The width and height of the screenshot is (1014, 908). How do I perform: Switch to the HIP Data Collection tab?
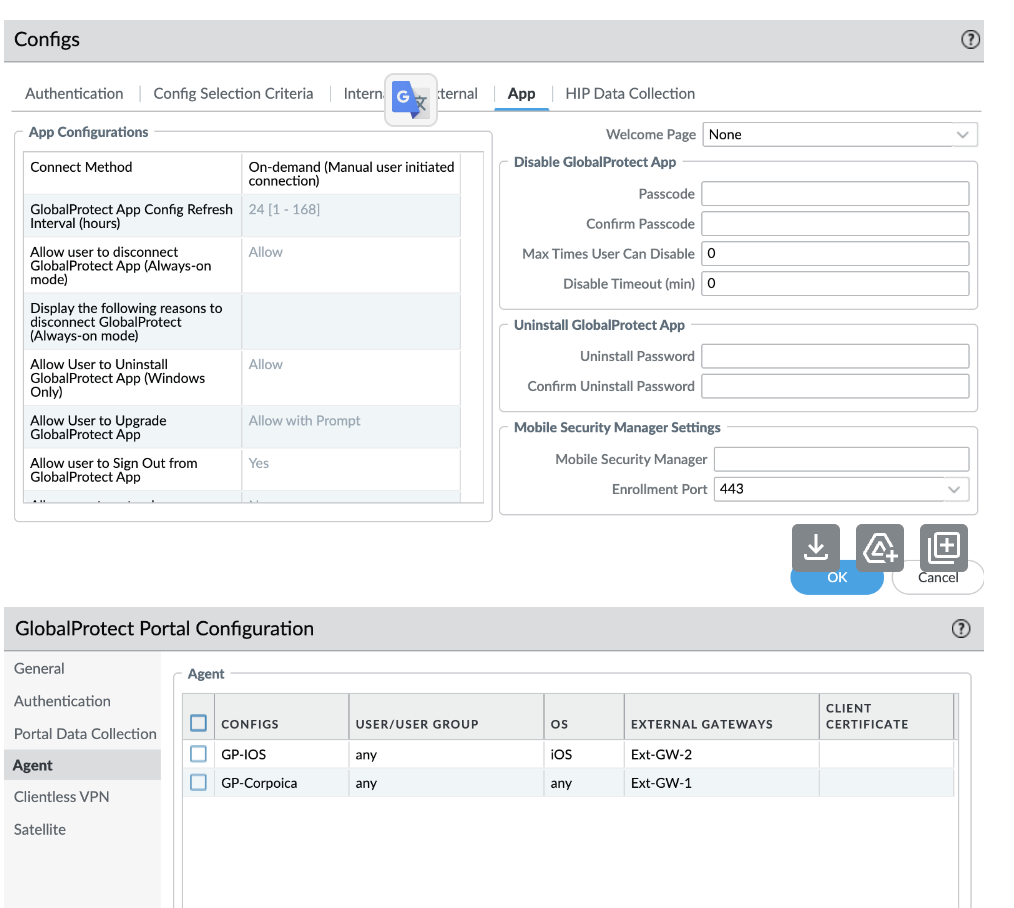point(630,93)
